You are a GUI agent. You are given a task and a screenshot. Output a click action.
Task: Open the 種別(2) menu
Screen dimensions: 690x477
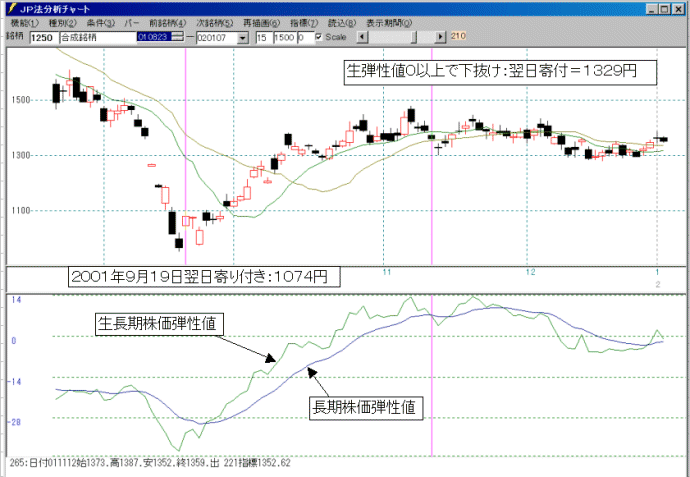click(x=62, y=23)
